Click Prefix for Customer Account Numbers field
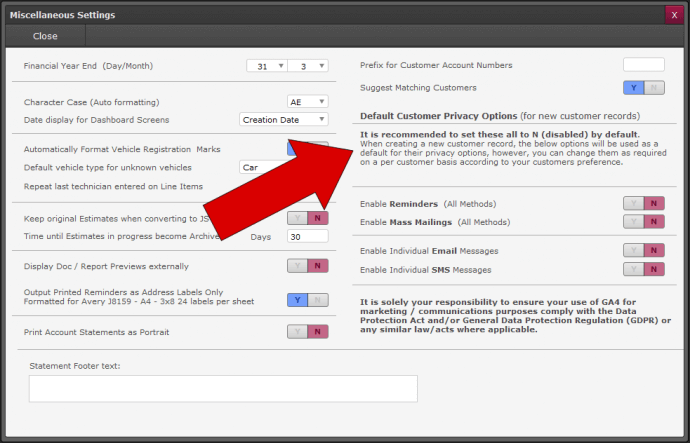 [643, 65]
